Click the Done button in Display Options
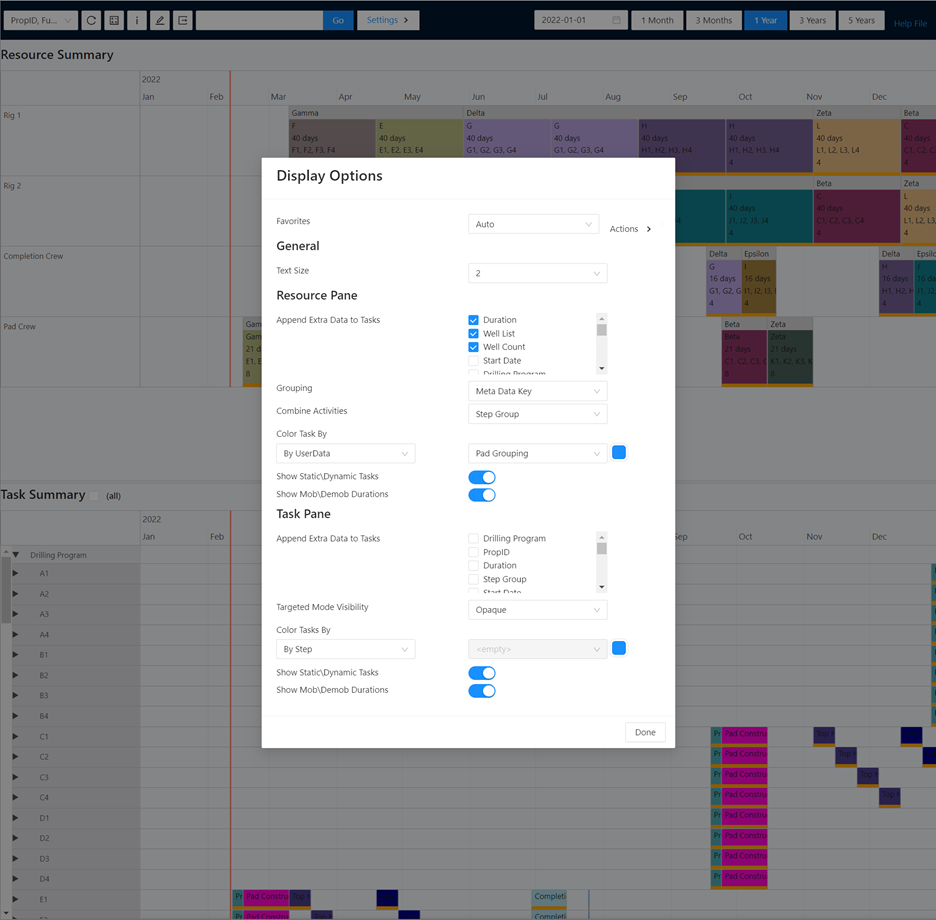This screenshot has width=936, height=920. [x=644, y=732]
